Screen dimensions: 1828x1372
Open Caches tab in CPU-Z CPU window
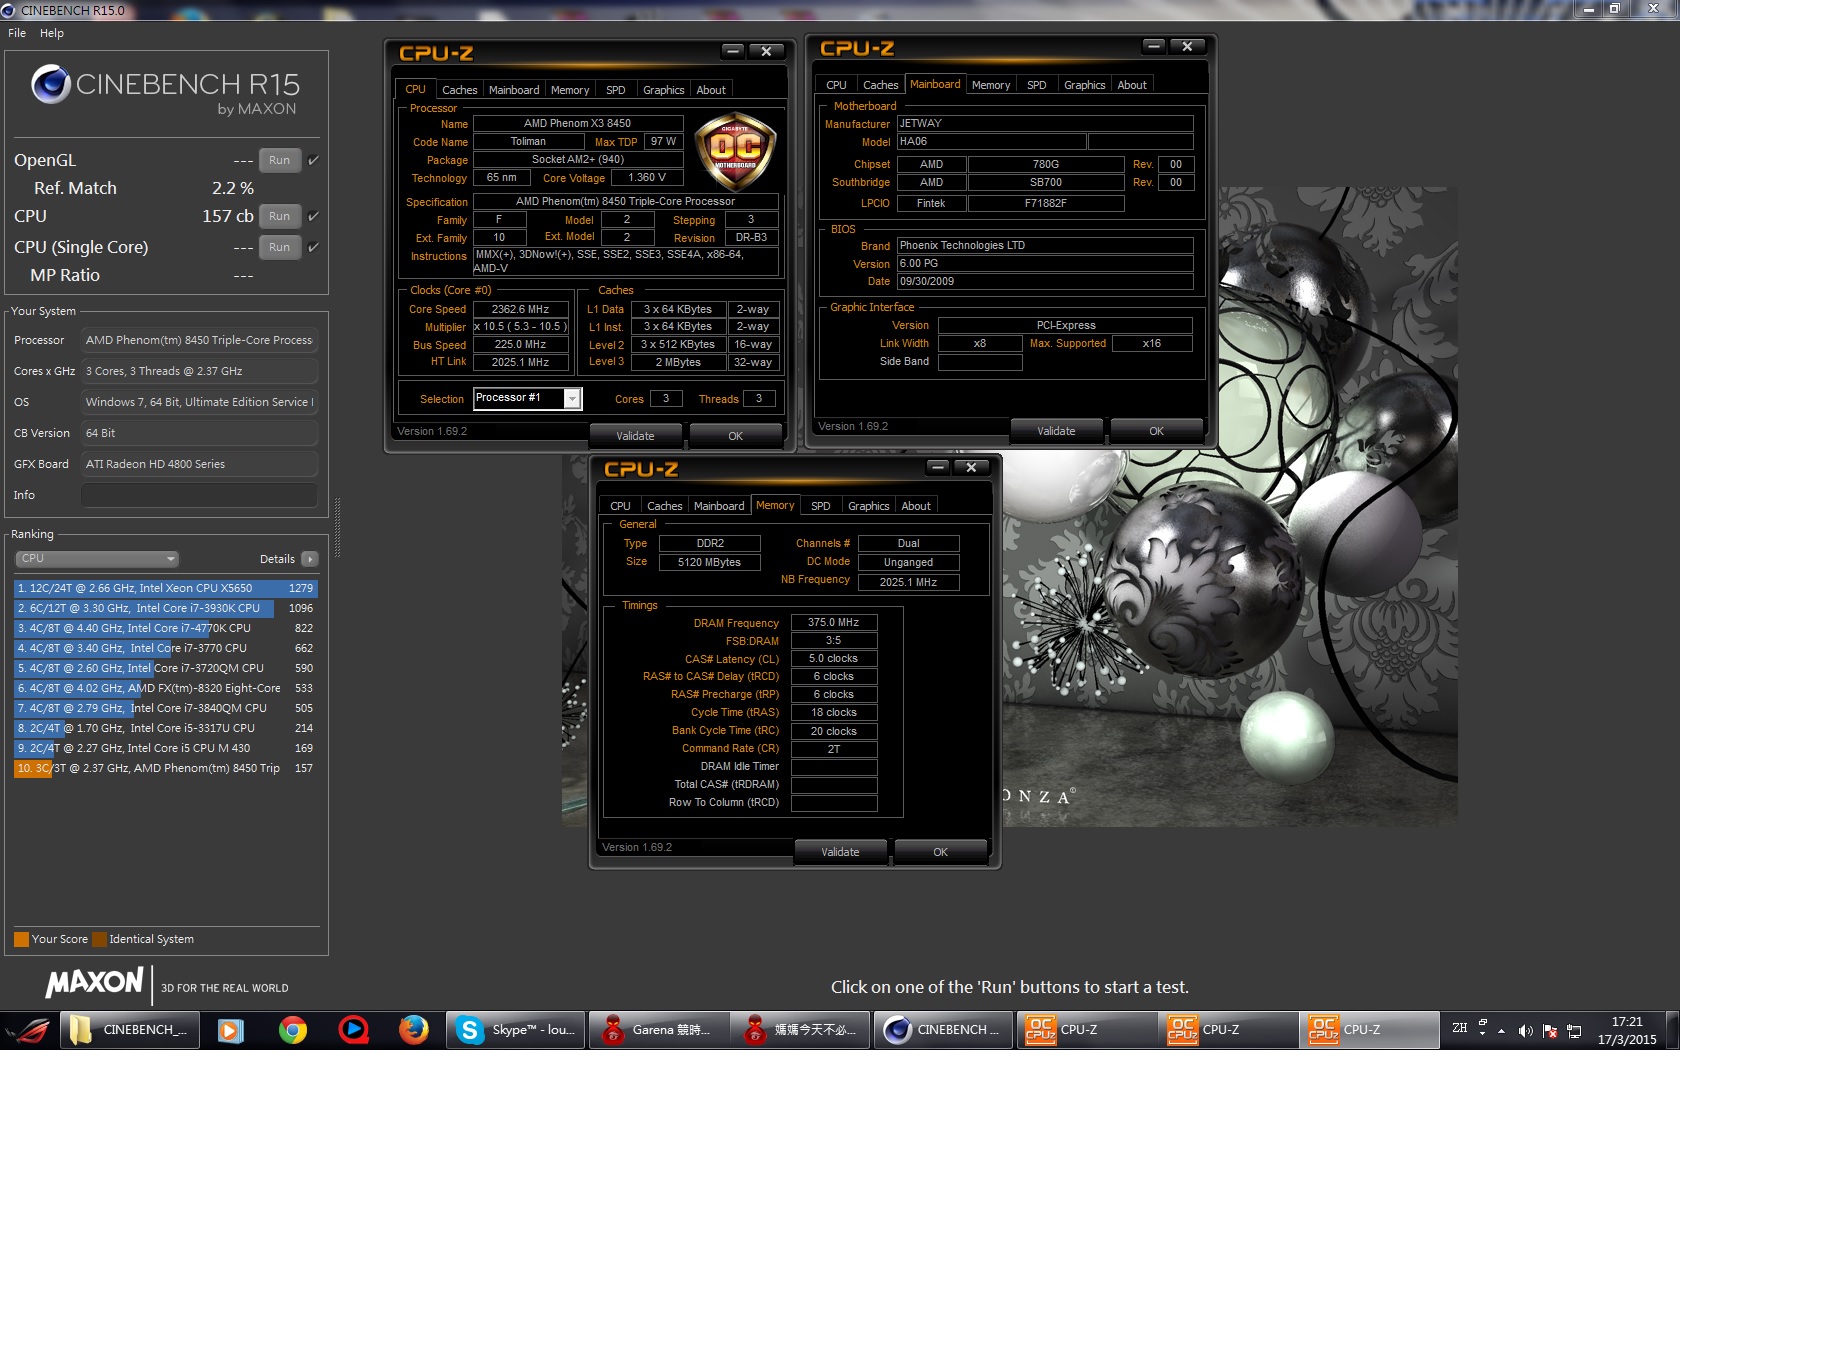pos(460,90)
